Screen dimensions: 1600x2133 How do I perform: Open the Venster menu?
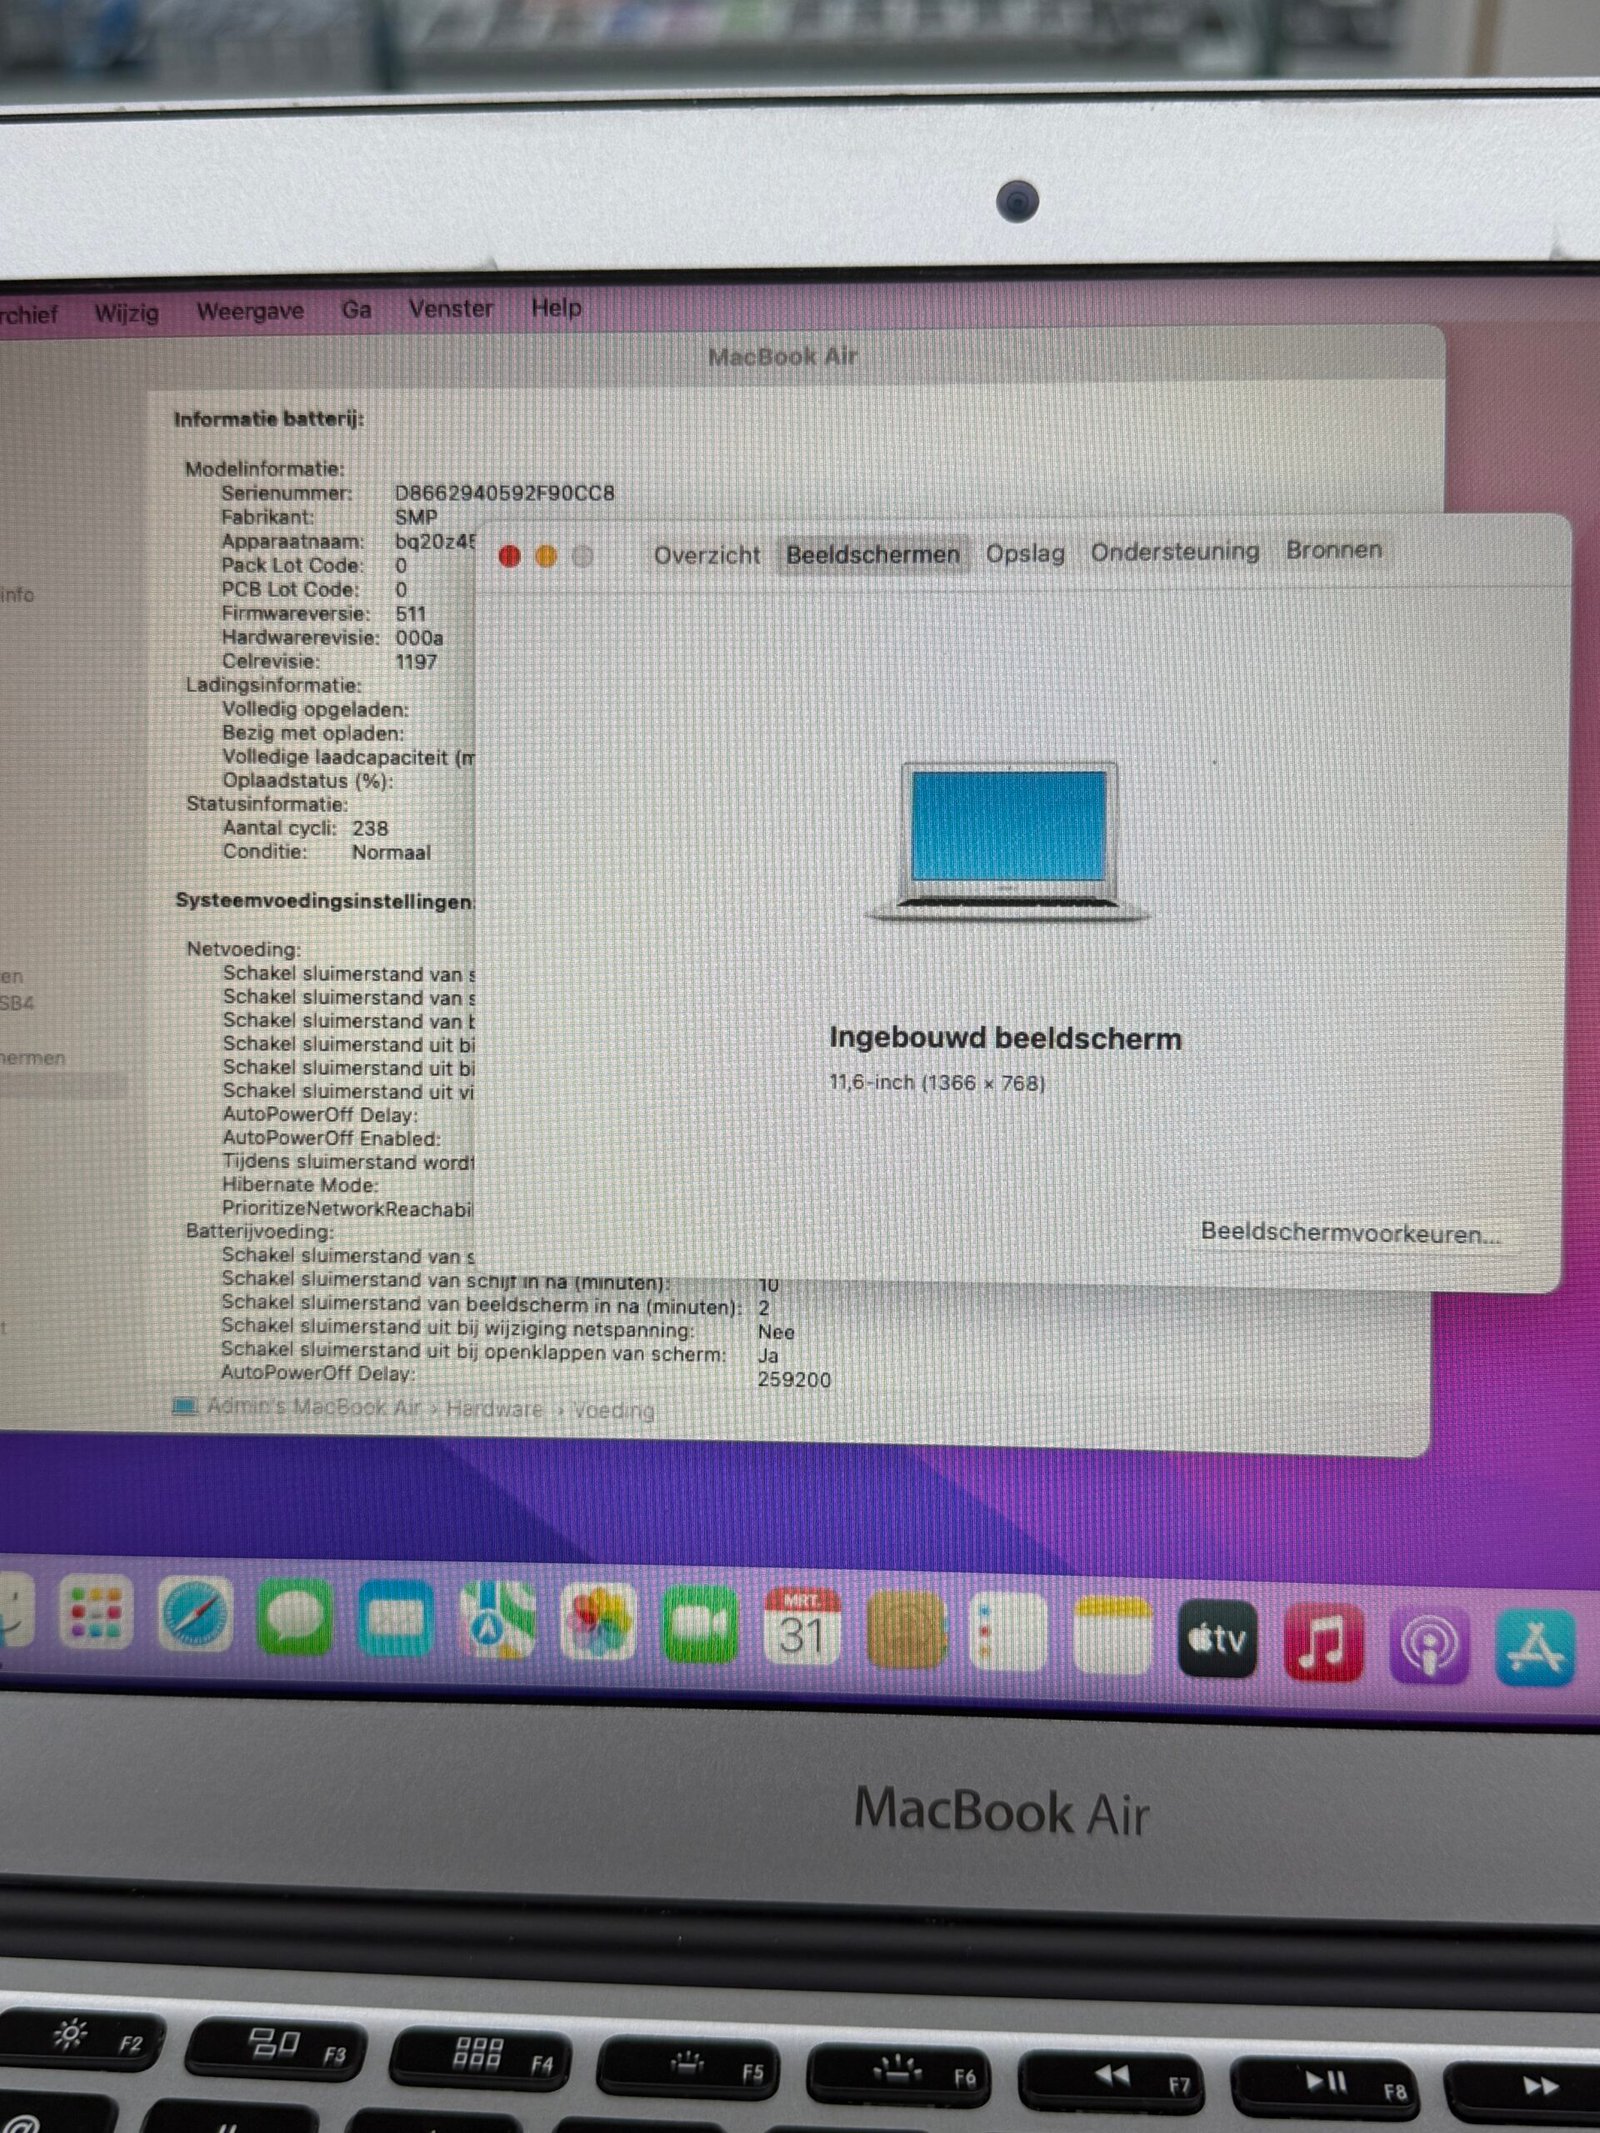[450, 308]
